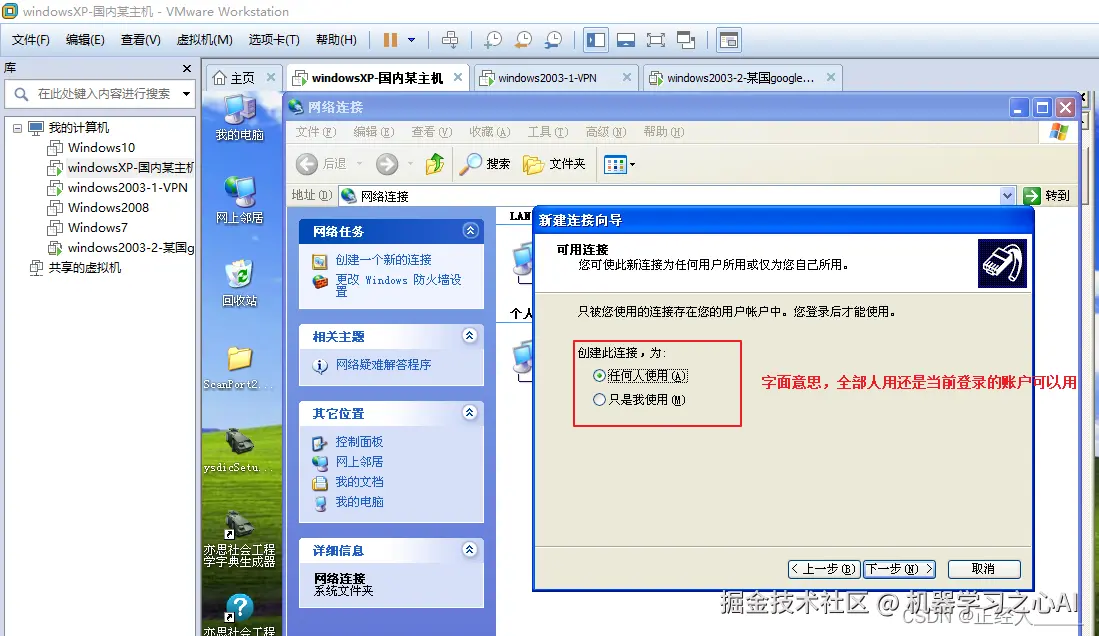This screenshot has width=1099, height=636.
Task: Click 文件夹 folders toolbar button
Action: pos(554,164)
